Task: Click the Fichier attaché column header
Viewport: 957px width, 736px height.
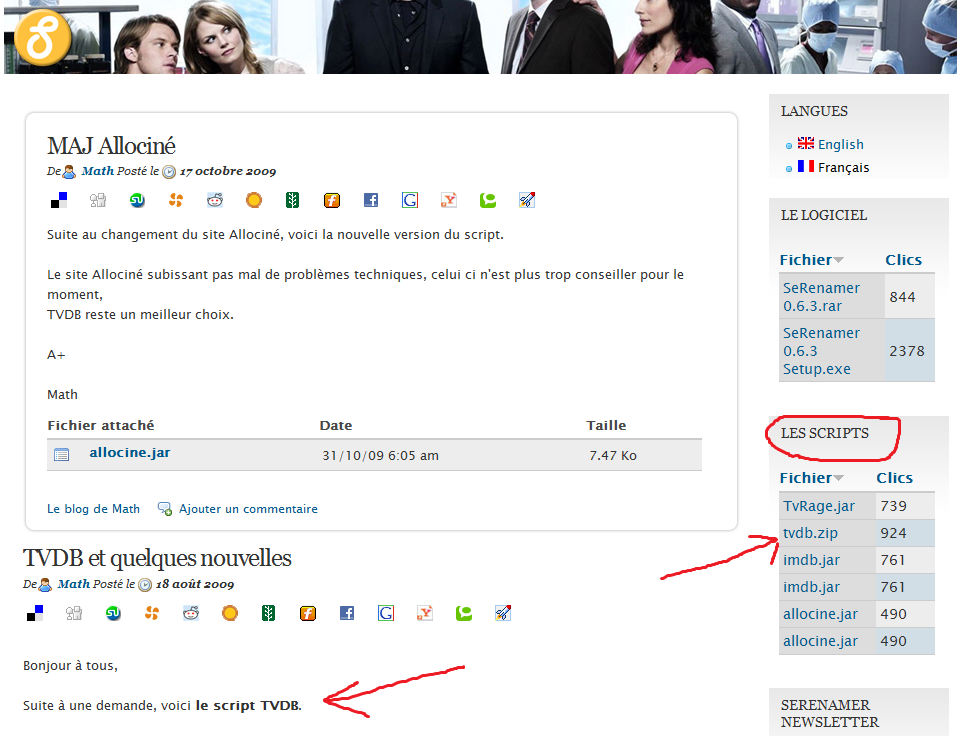Action: [101, 425]
